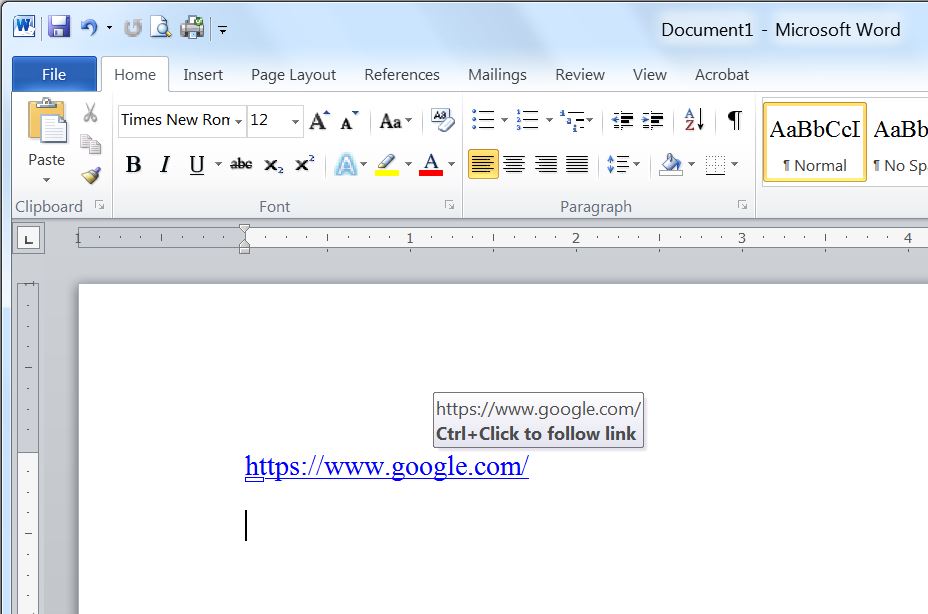Open the References tab
The image size is (928, 614).
pyautogui.click(x=402, y=75)
